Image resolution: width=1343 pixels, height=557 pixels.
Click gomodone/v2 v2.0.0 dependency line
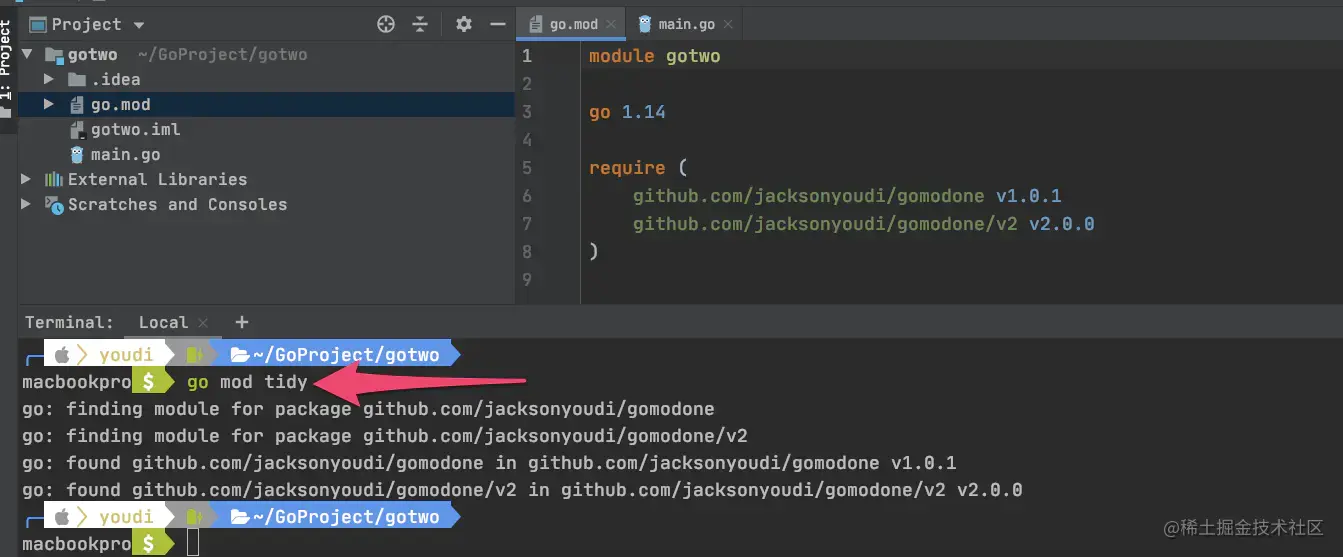(x=863, y=224)
